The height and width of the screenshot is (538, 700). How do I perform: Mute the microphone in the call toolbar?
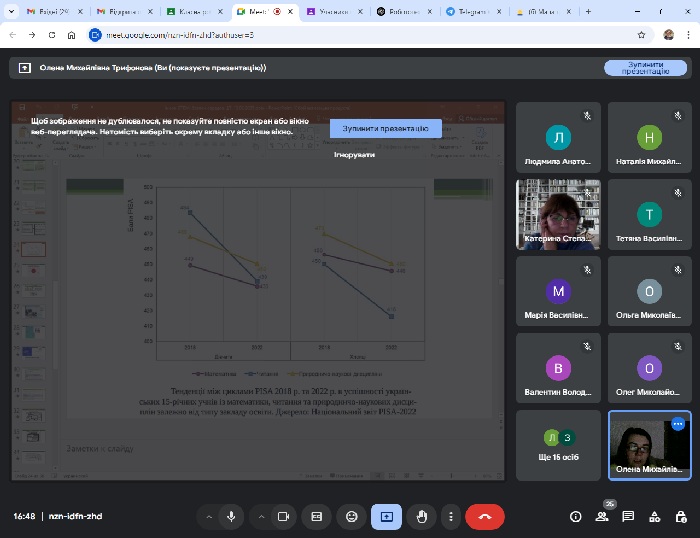coord(231,516)
